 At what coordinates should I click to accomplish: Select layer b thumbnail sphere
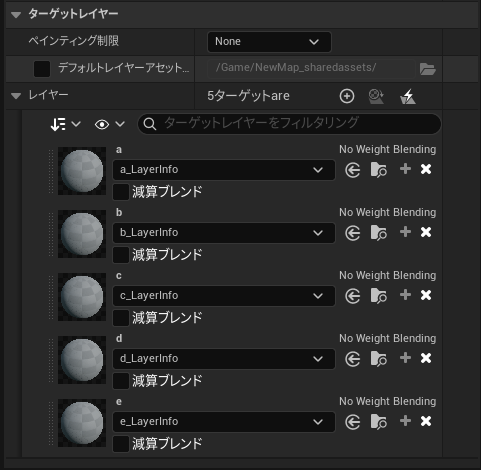click(x=82, y=234)
